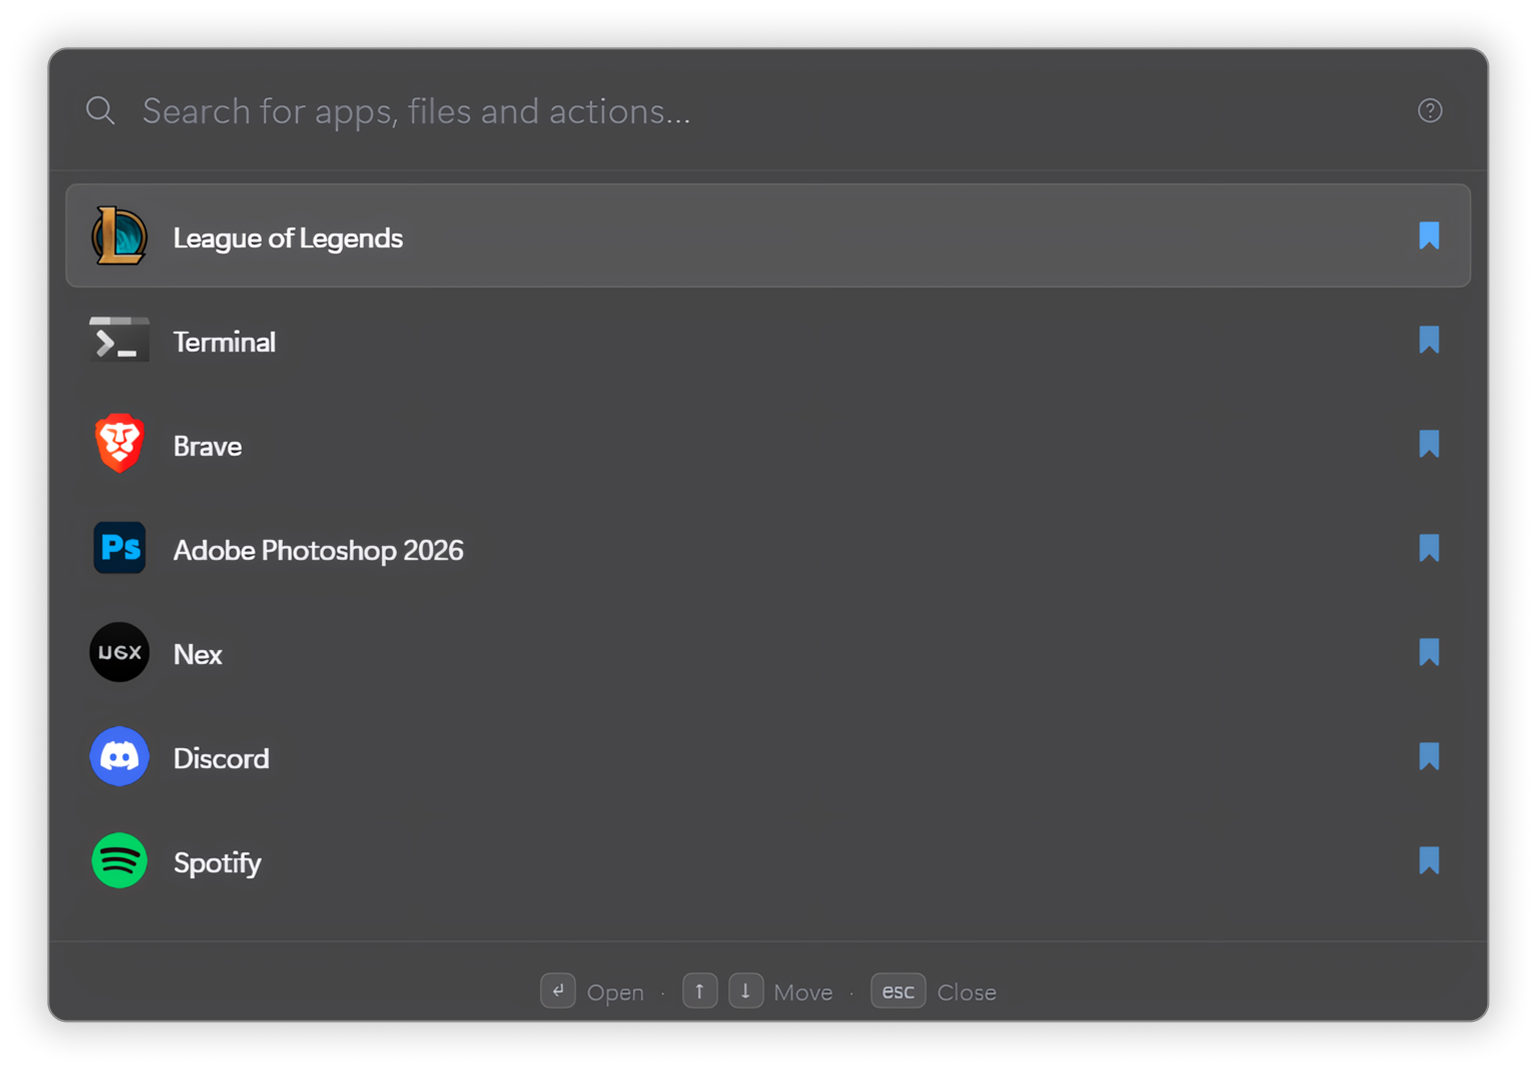The width and height of the screenshot is (1537, 1070).
Task: Click the down arrow key hint
Action: (746, 991)
